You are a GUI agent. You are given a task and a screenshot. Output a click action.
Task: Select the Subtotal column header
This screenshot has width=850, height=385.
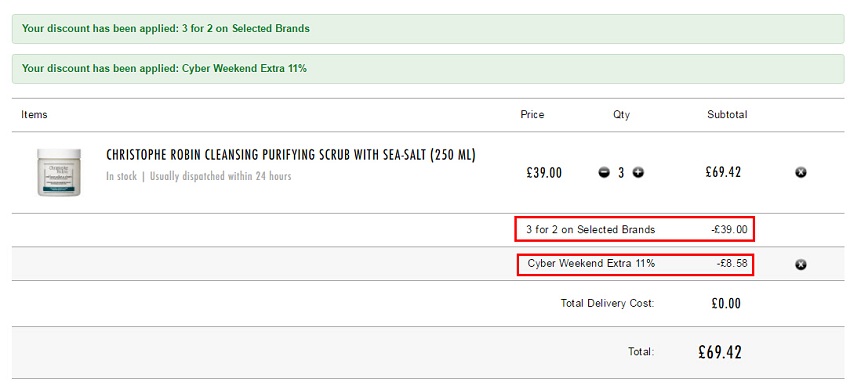727,114
